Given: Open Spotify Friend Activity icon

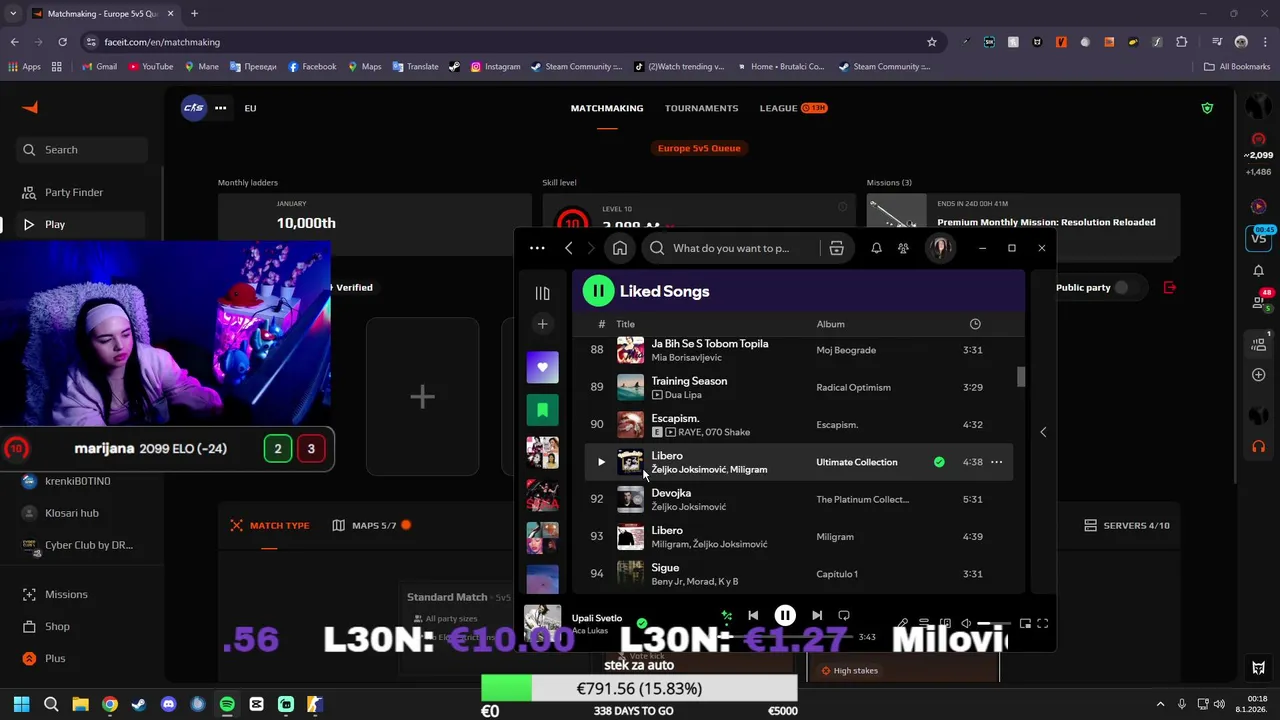Looking at the screenshot, I should tap(904, 248).
